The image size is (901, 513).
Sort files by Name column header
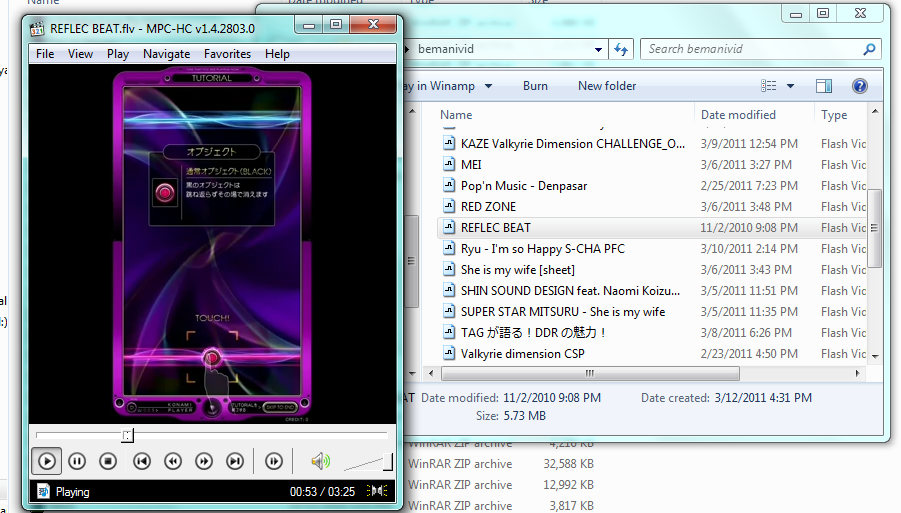pyautogui.click(x=456, y=115)
